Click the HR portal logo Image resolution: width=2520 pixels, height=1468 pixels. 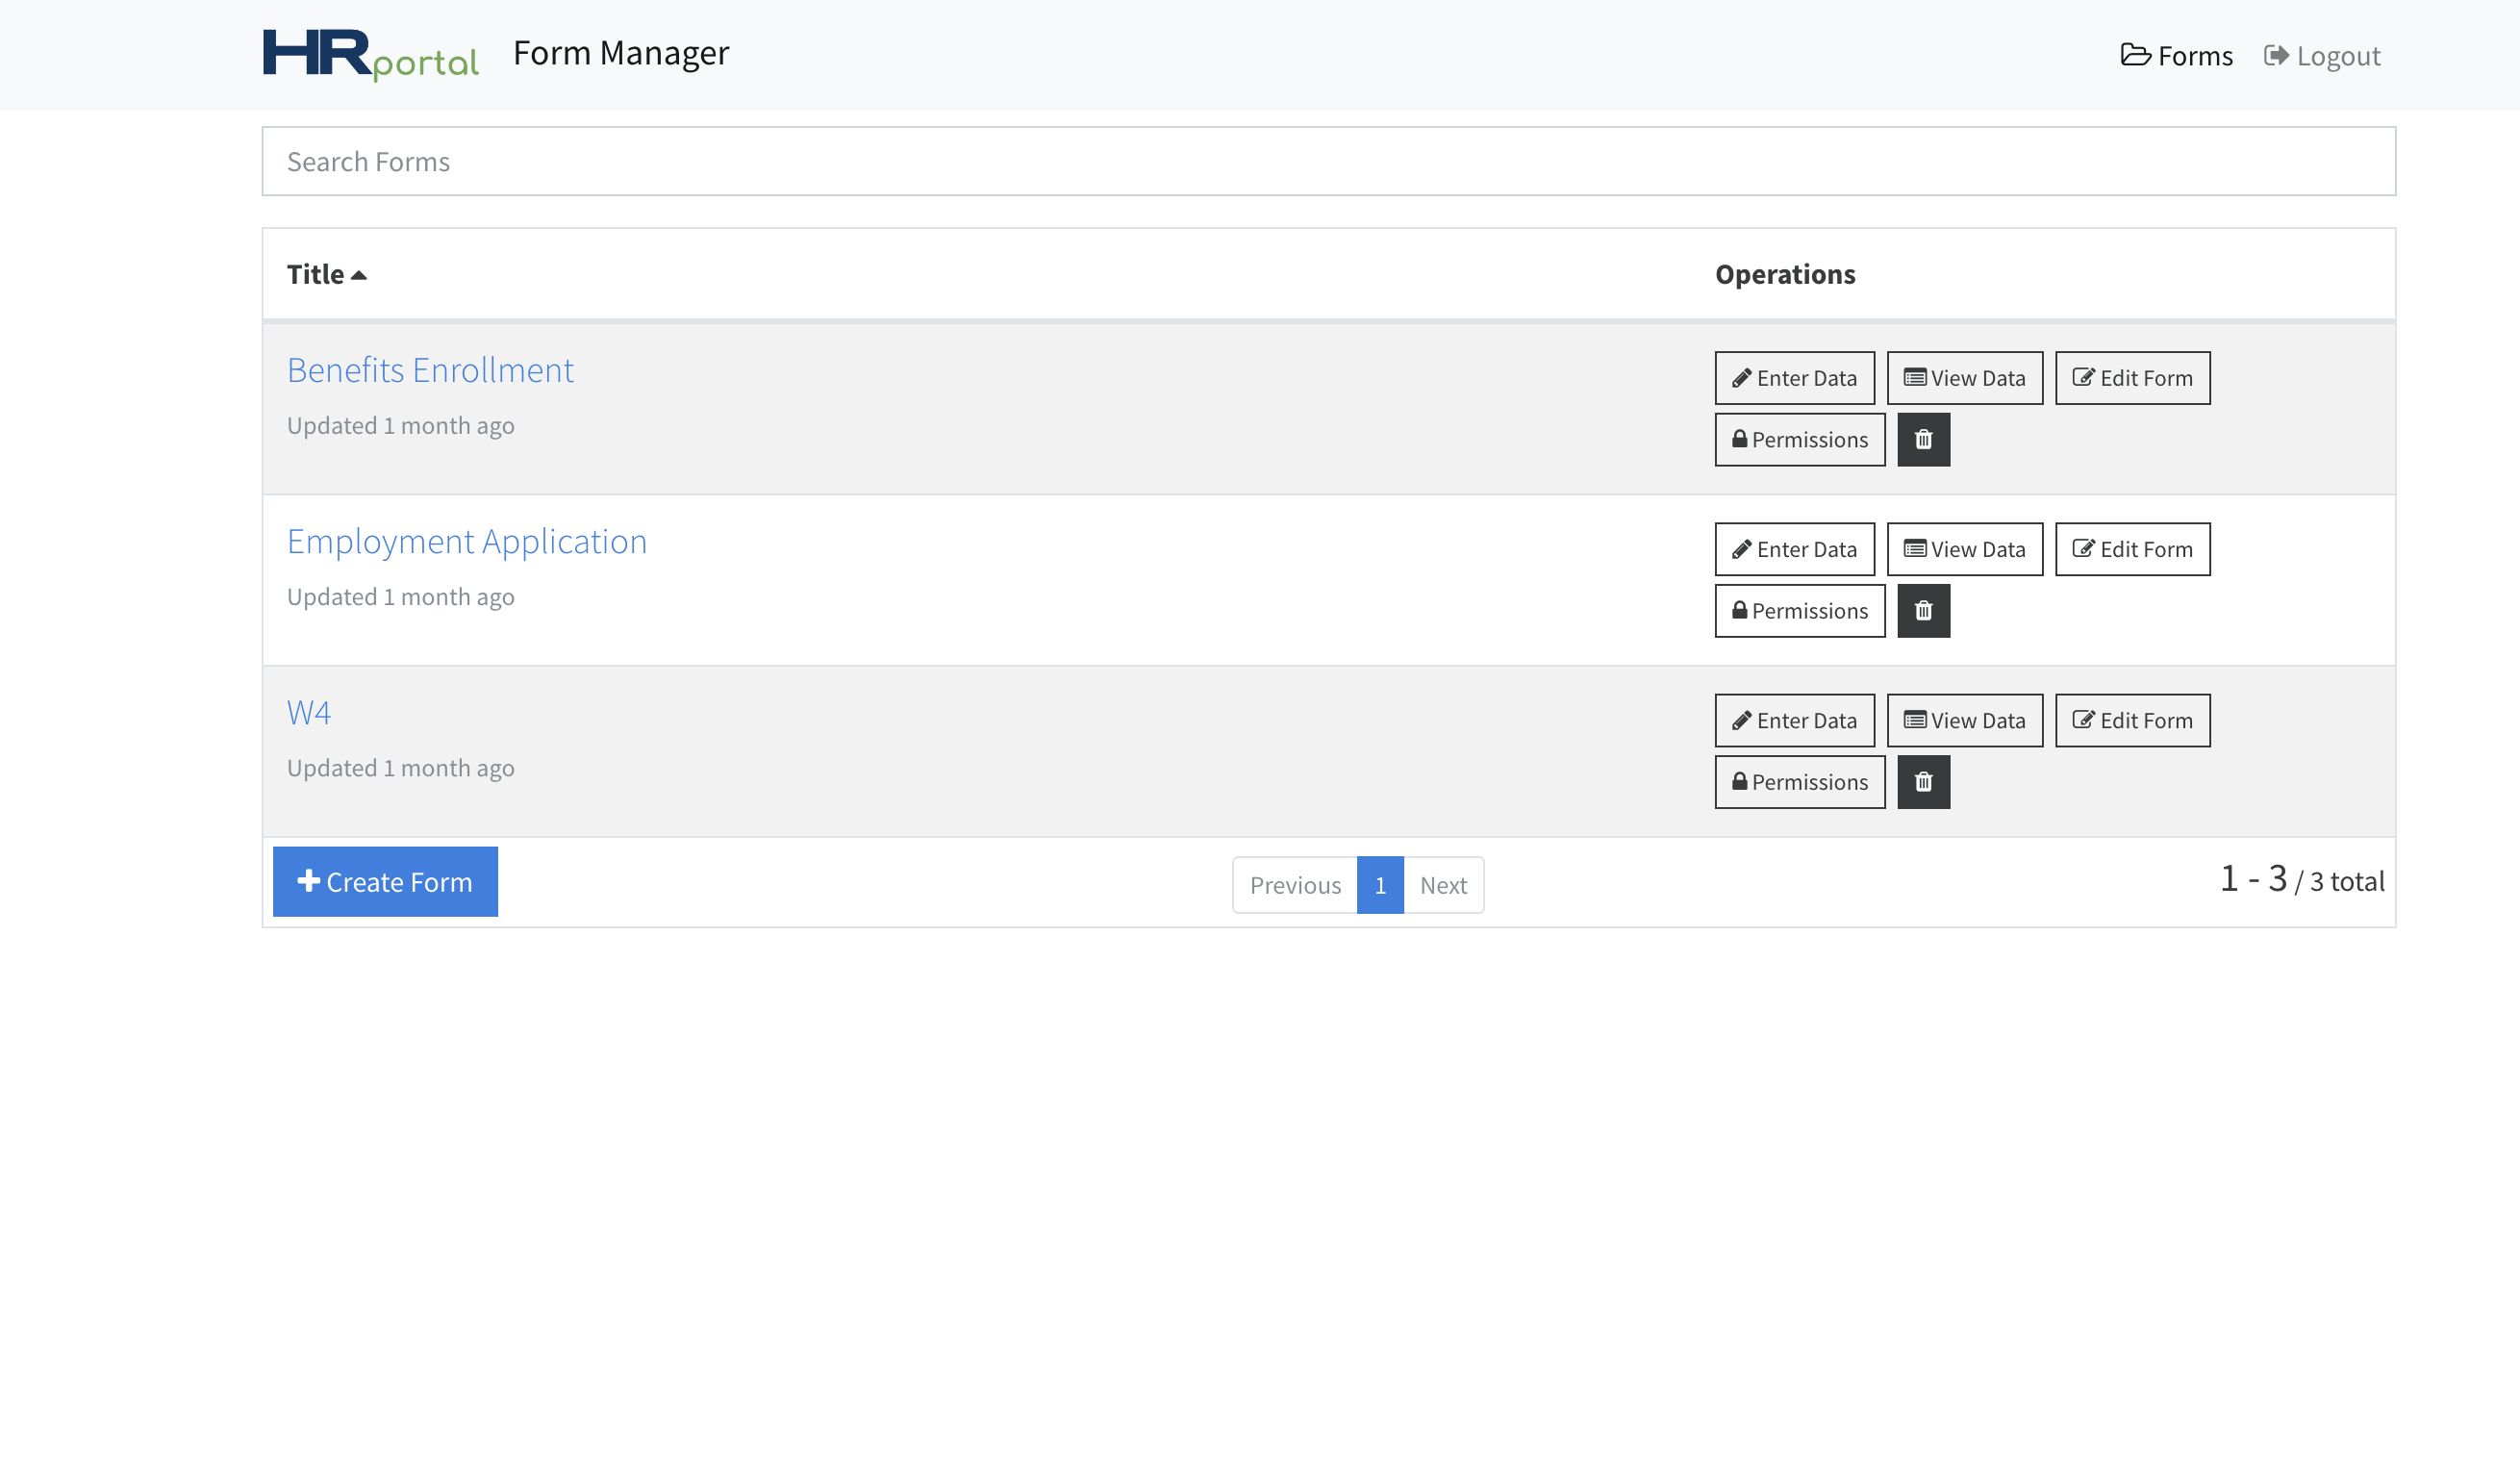(x=370, y=54)
